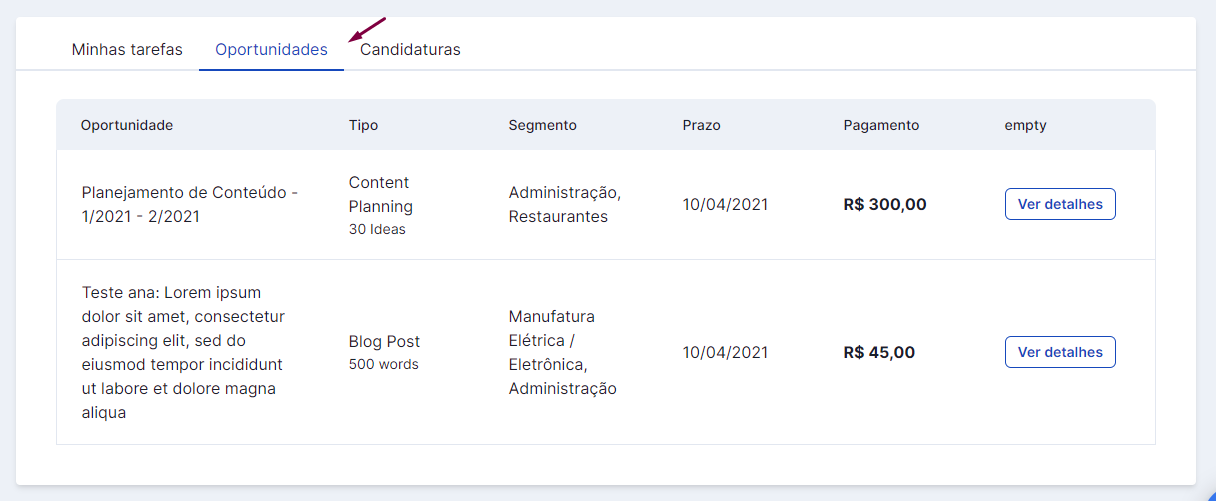Click the Segmento column header

pyautogui.click(x=542, y=125)
